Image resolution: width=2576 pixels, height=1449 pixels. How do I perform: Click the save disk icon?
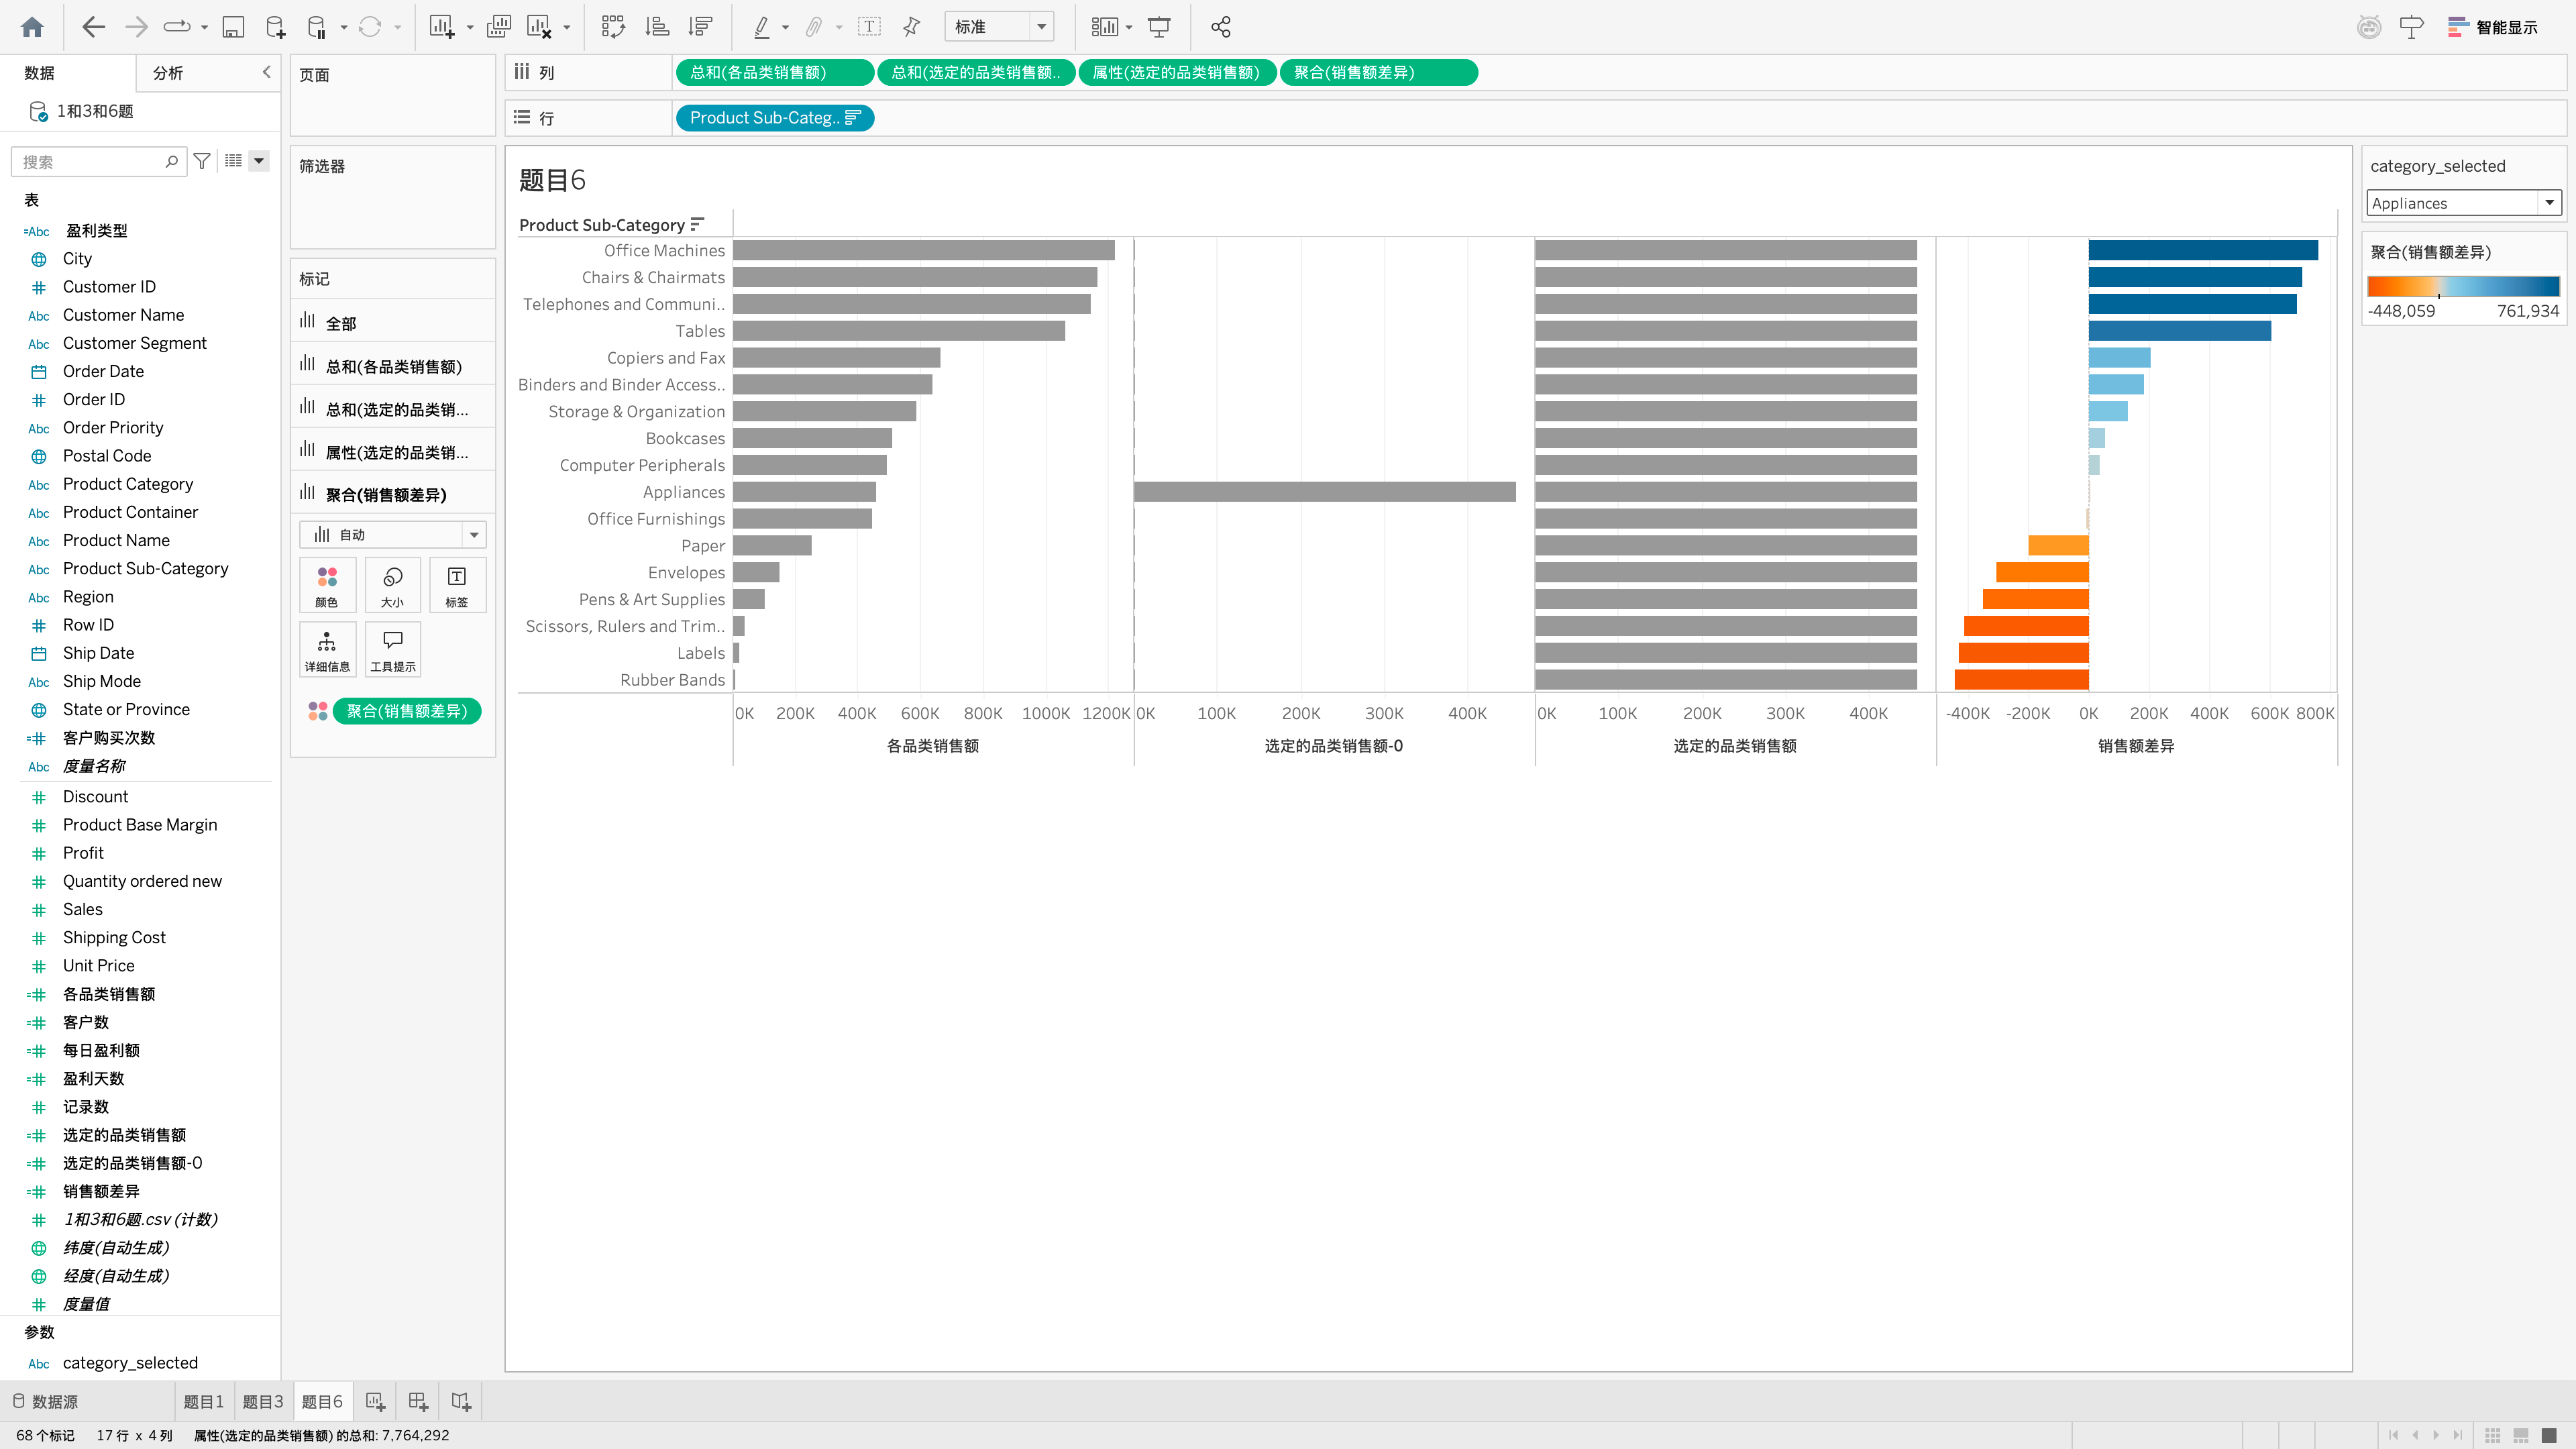233,27
